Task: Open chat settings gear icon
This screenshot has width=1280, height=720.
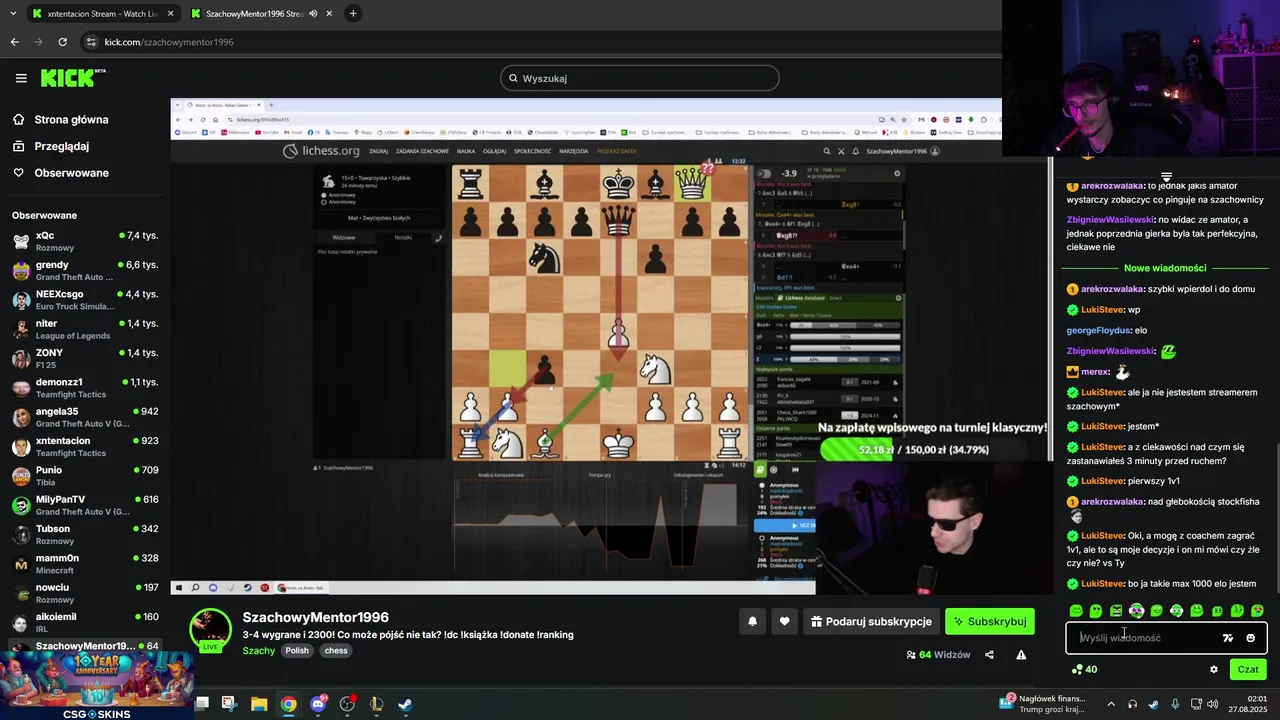Action: [x=1214, y=670]
